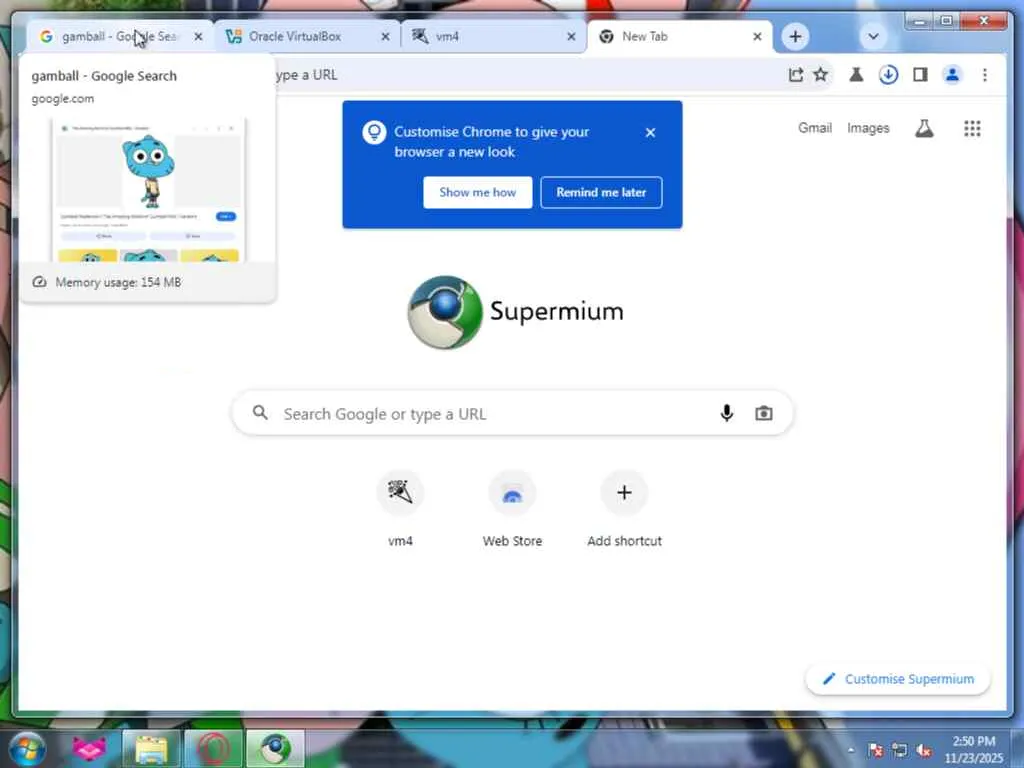Click the Remind me later button
This screenshot has height=768, width=1024.
601,193
